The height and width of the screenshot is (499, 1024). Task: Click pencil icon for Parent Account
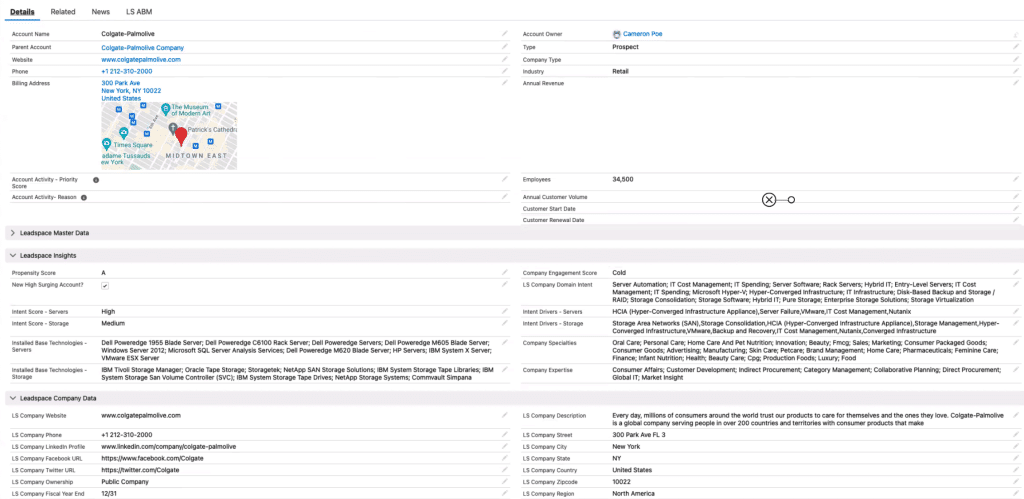click(x=504, y=47)
